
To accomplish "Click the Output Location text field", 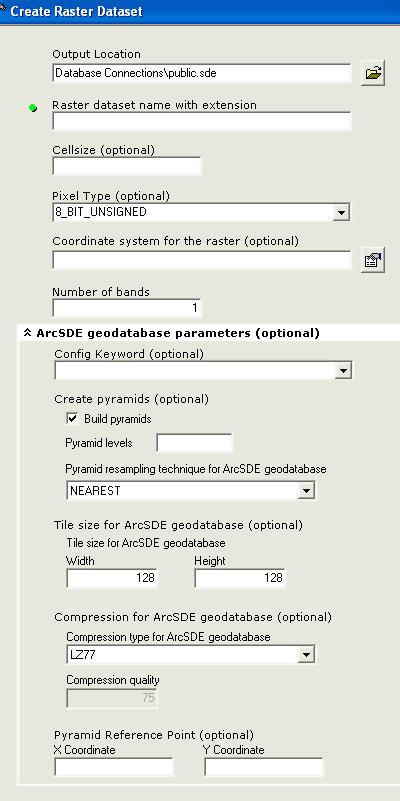I will 202,73.
